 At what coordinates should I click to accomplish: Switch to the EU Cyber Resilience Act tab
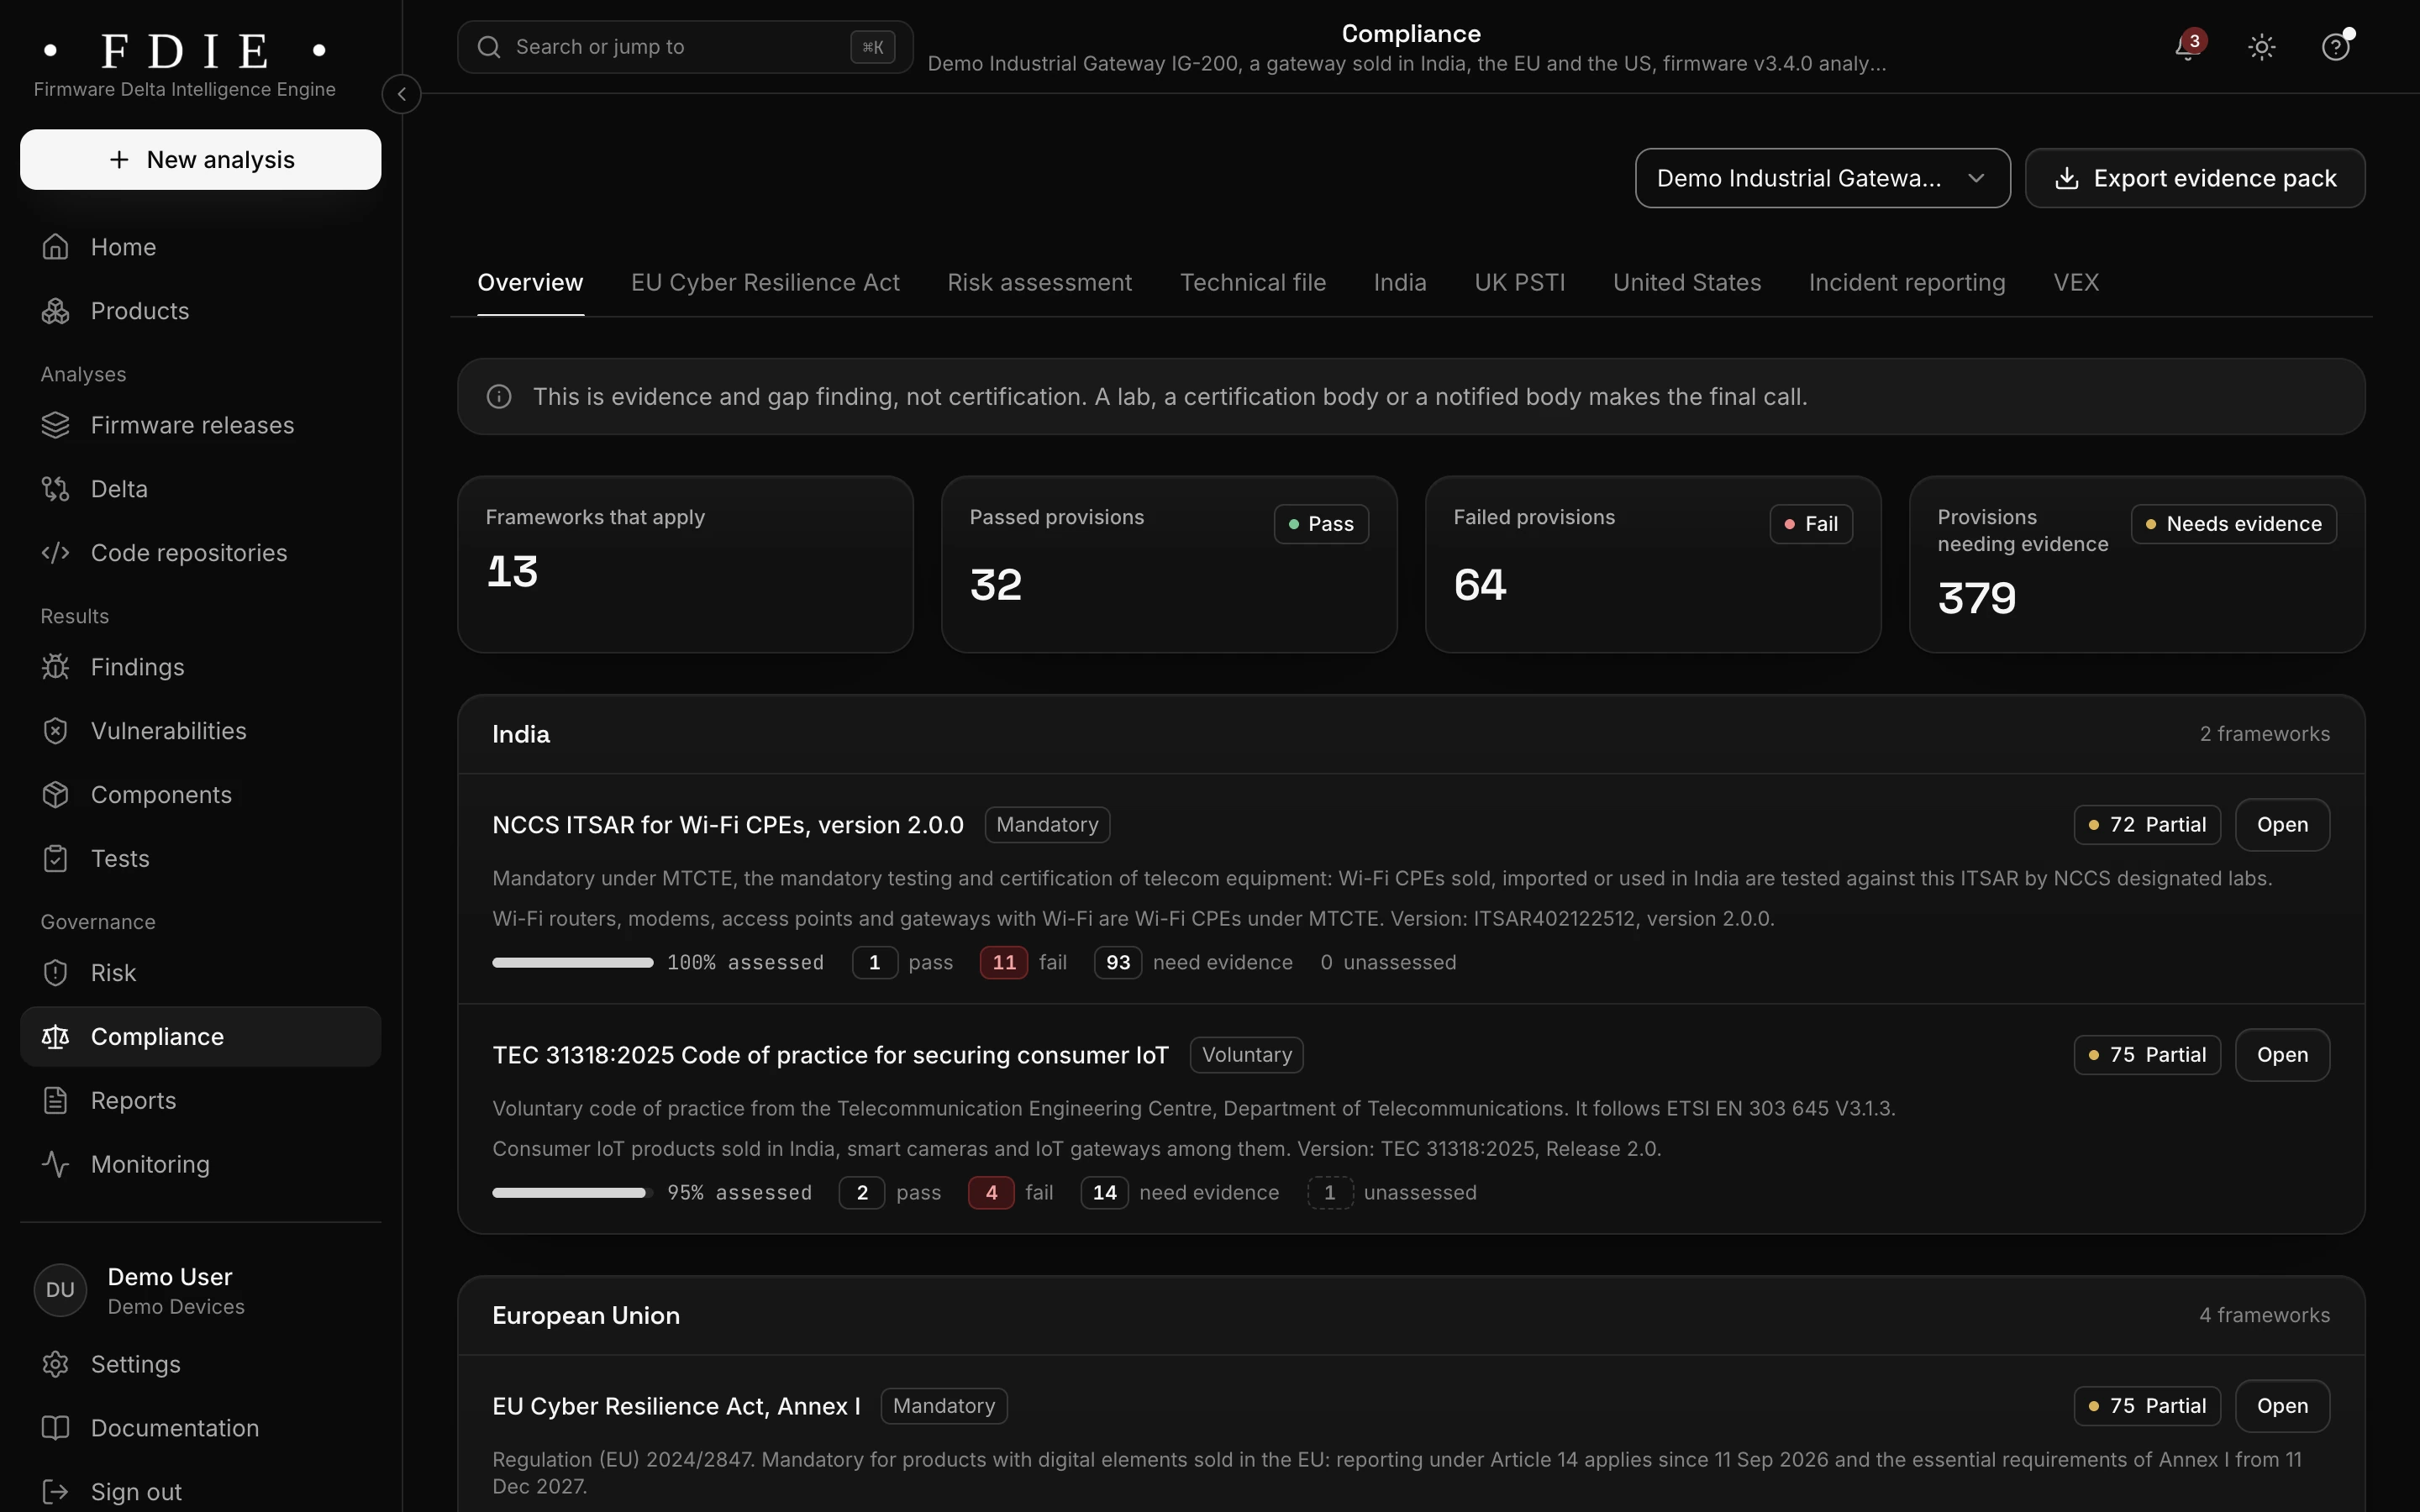pyautogui.click(x=765, y=283)
